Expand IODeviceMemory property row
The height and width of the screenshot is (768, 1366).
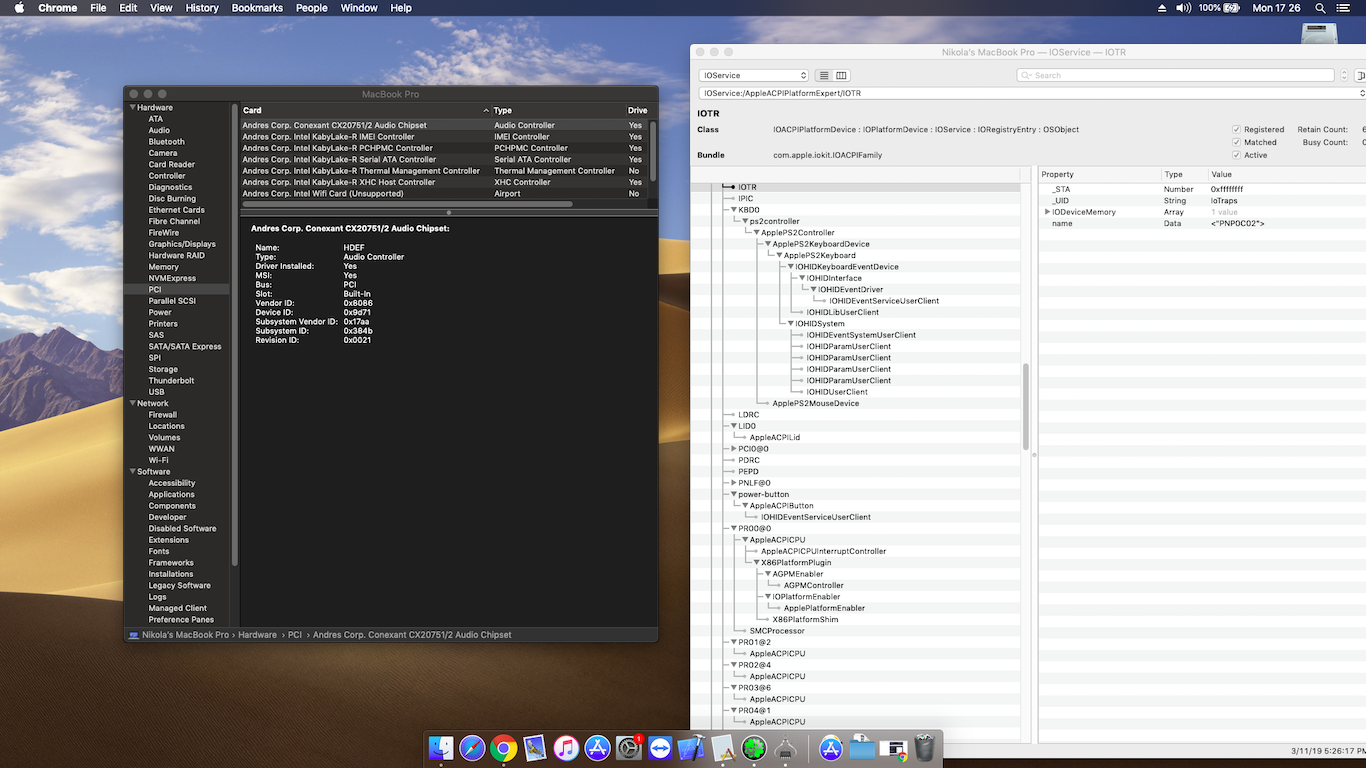(x=1047, y=212)
